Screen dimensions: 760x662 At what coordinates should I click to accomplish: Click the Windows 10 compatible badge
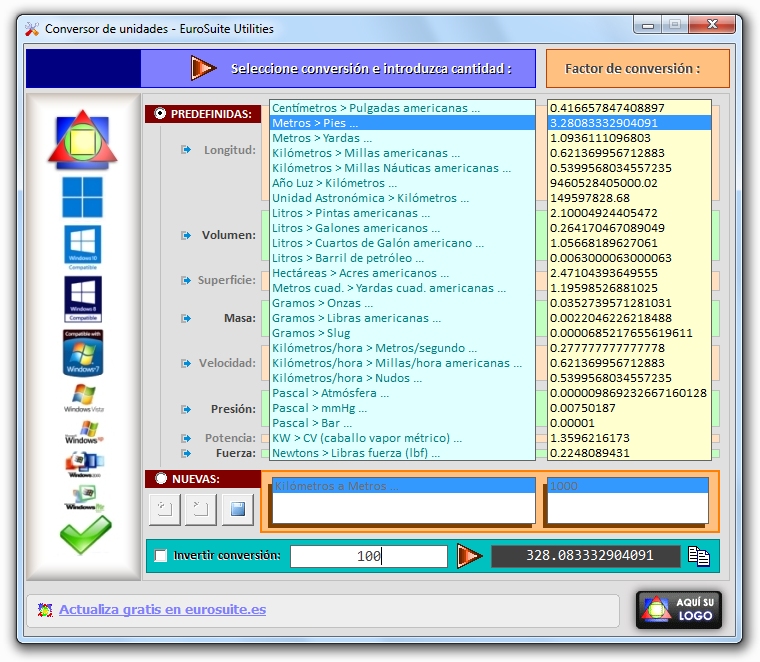click(x=82, y=248)
